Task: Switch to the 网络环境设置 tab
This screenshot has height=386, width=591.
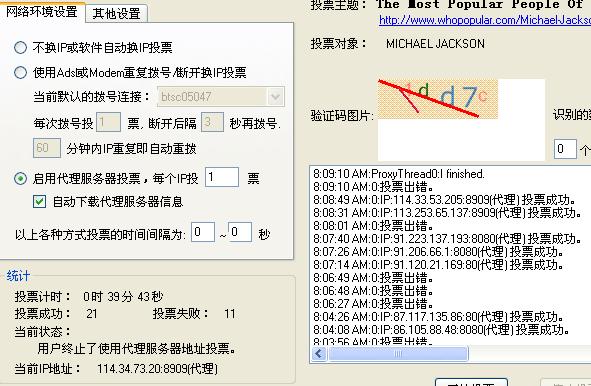Action: coord(42,12)
